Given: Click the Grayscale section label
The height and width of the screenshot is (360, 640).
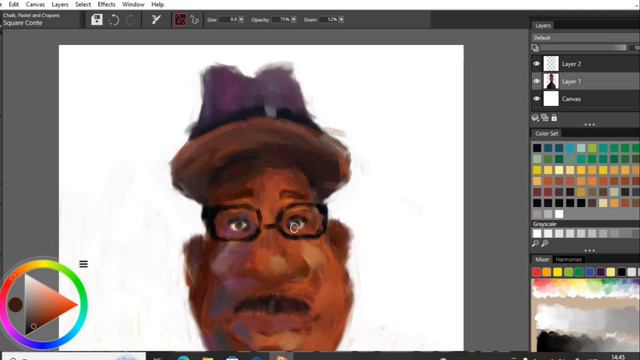Looking at the screenshot, I should click(544, 224).
